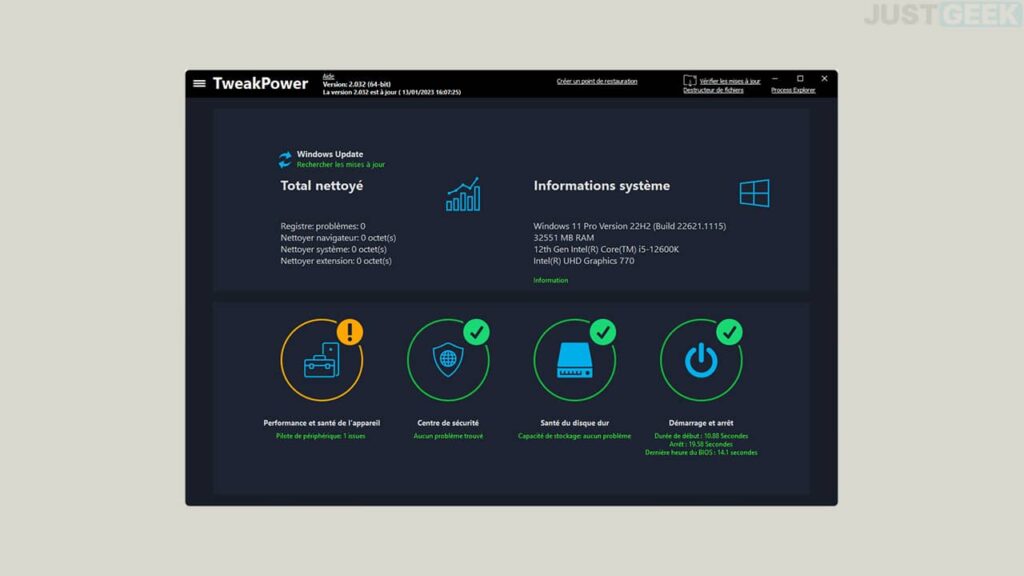This screenshot has height=576, width=1024.
Task: Click Performance et santé de l'appareil label
Action: pyautogui.click(x=321, y=423)
